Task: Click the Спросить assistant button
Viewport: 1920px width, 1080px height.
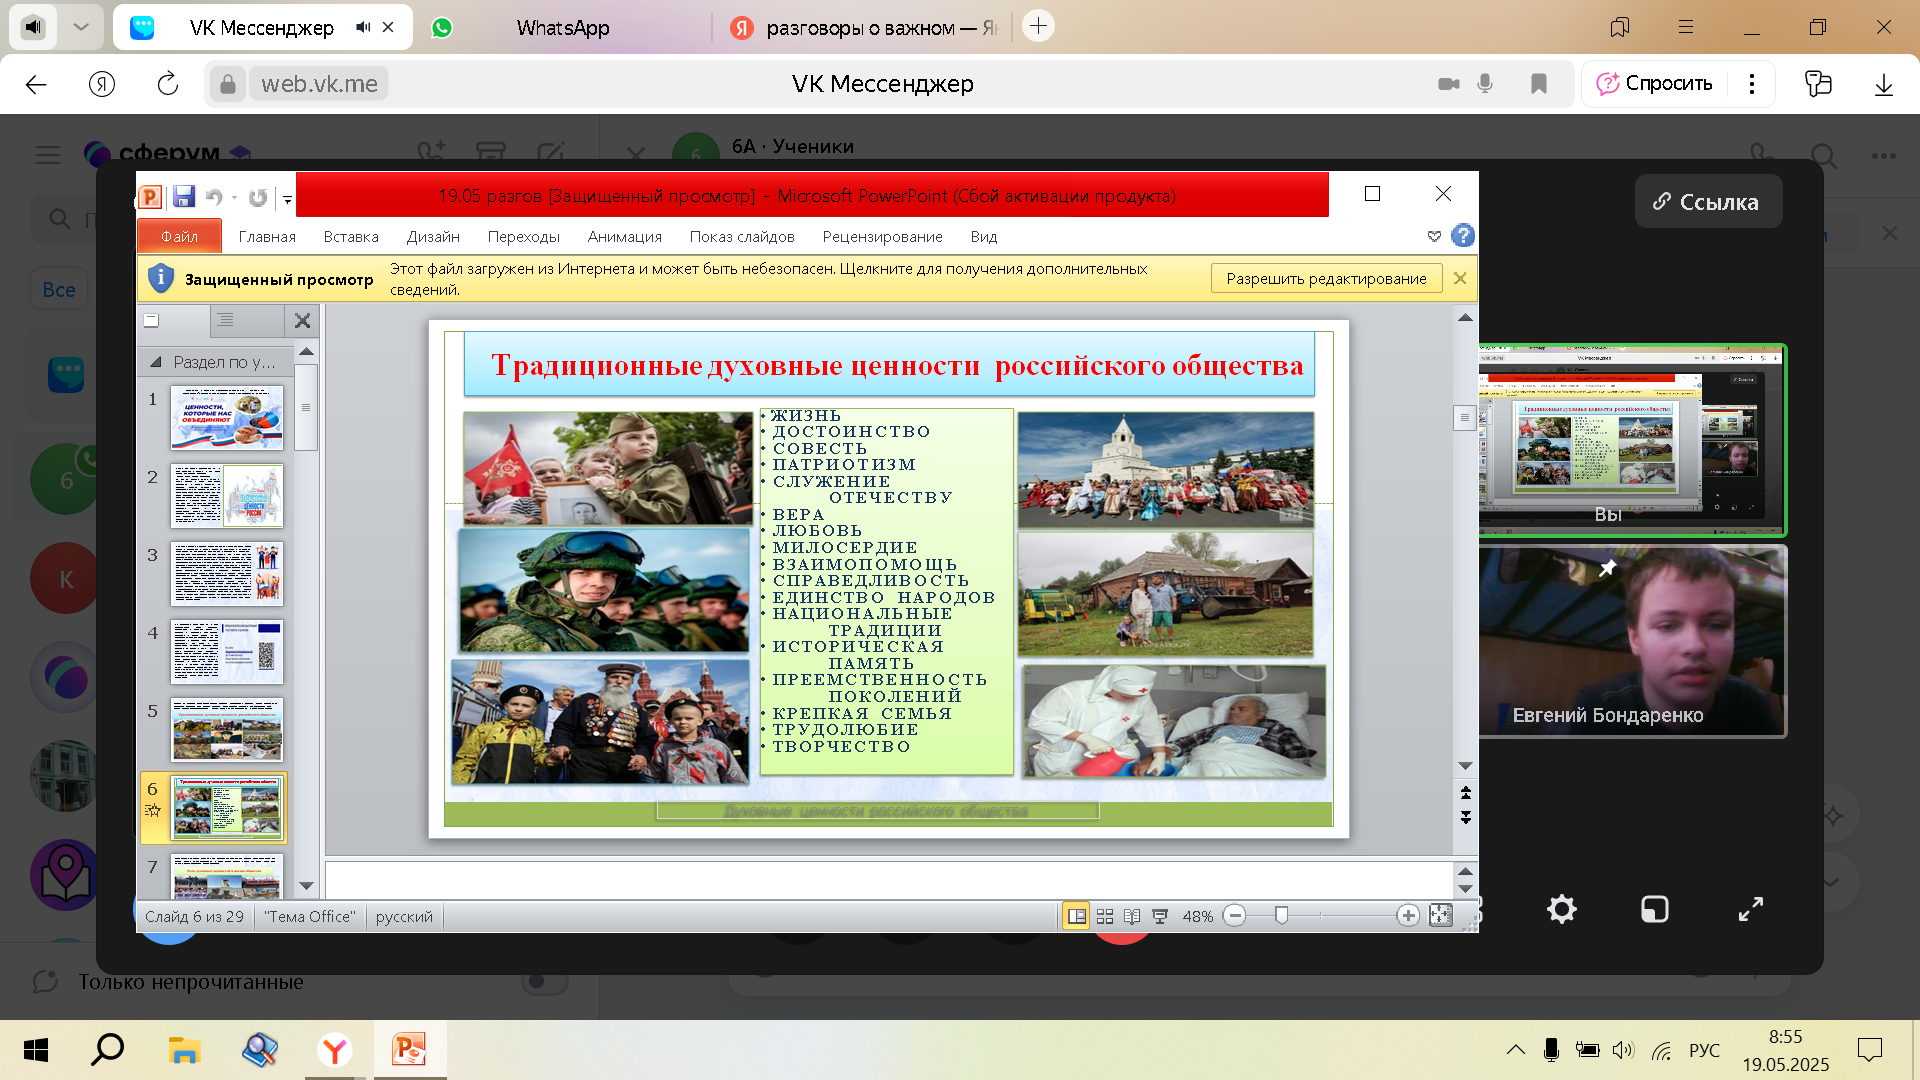Action: pos(1655,84)
